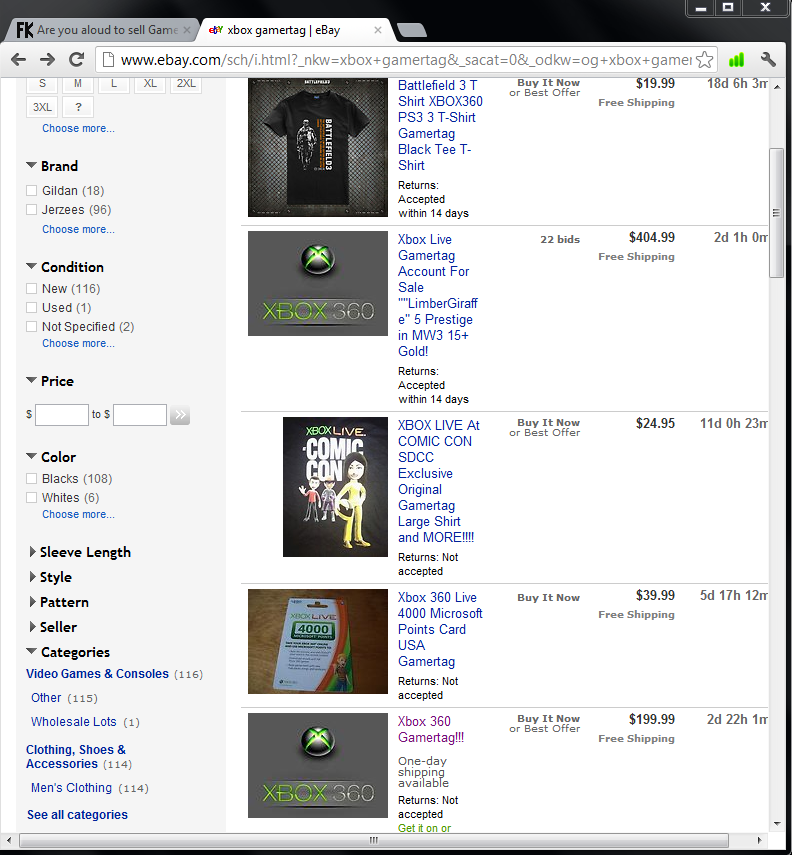792x855 pixels.
Task: Open the Xbox Live Comic Con shirt image
Action: [335, 487]
